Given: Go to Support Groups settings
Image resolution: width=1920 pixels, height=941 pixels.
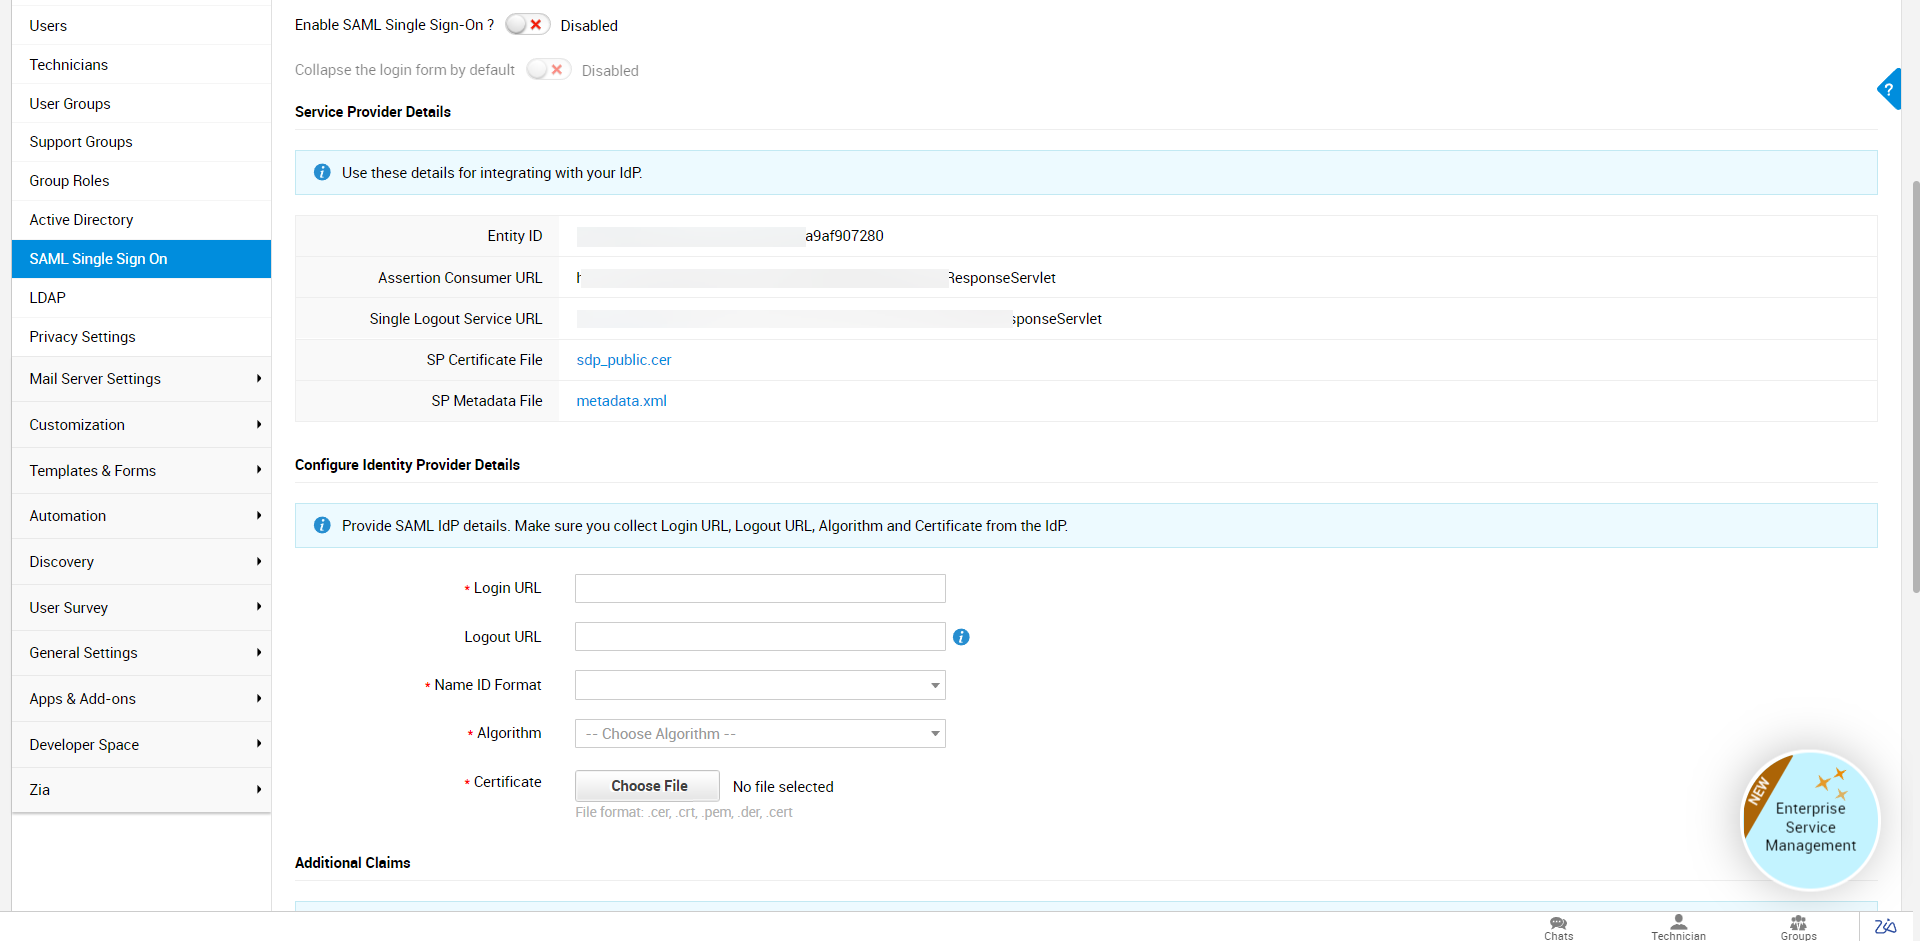Looking at the screenshot, I should click(x=141, y=142).
